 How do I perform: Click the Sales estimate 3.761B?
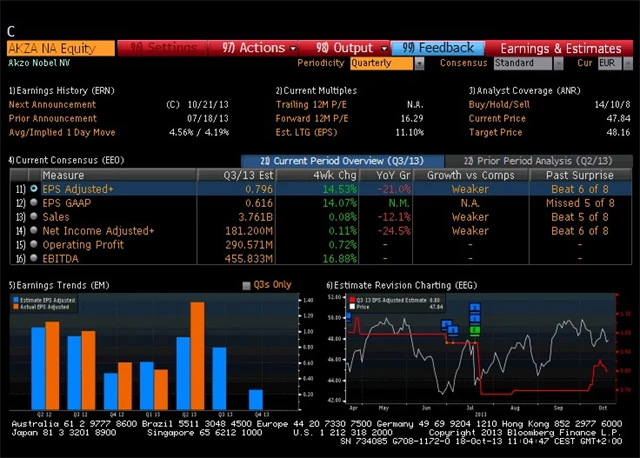click(x=256, y=217)
